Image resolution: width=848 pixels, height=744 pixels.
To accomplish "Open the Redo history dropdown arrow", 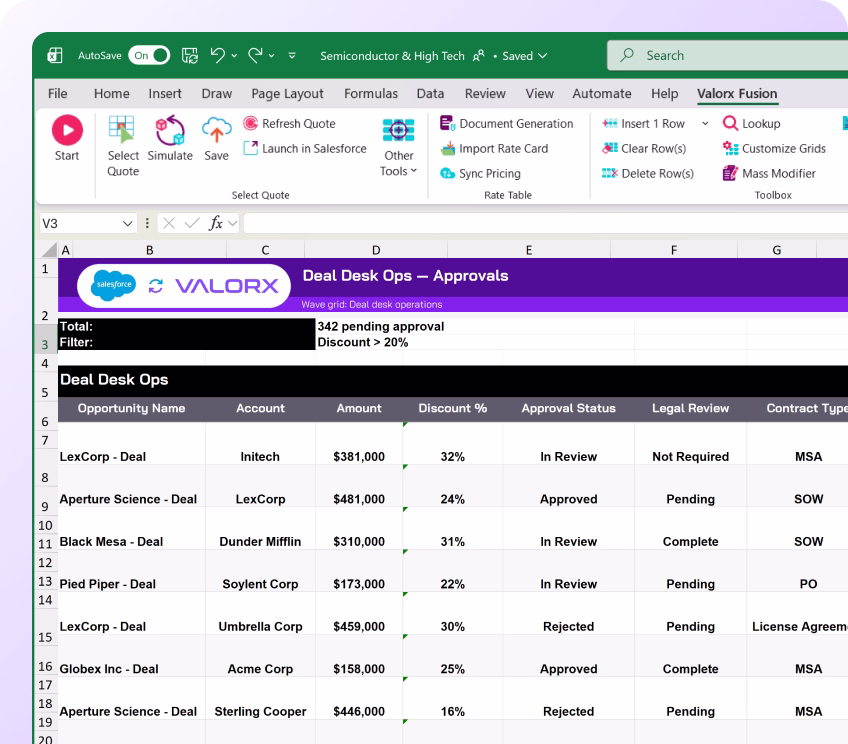I will [x=271, y=56].
